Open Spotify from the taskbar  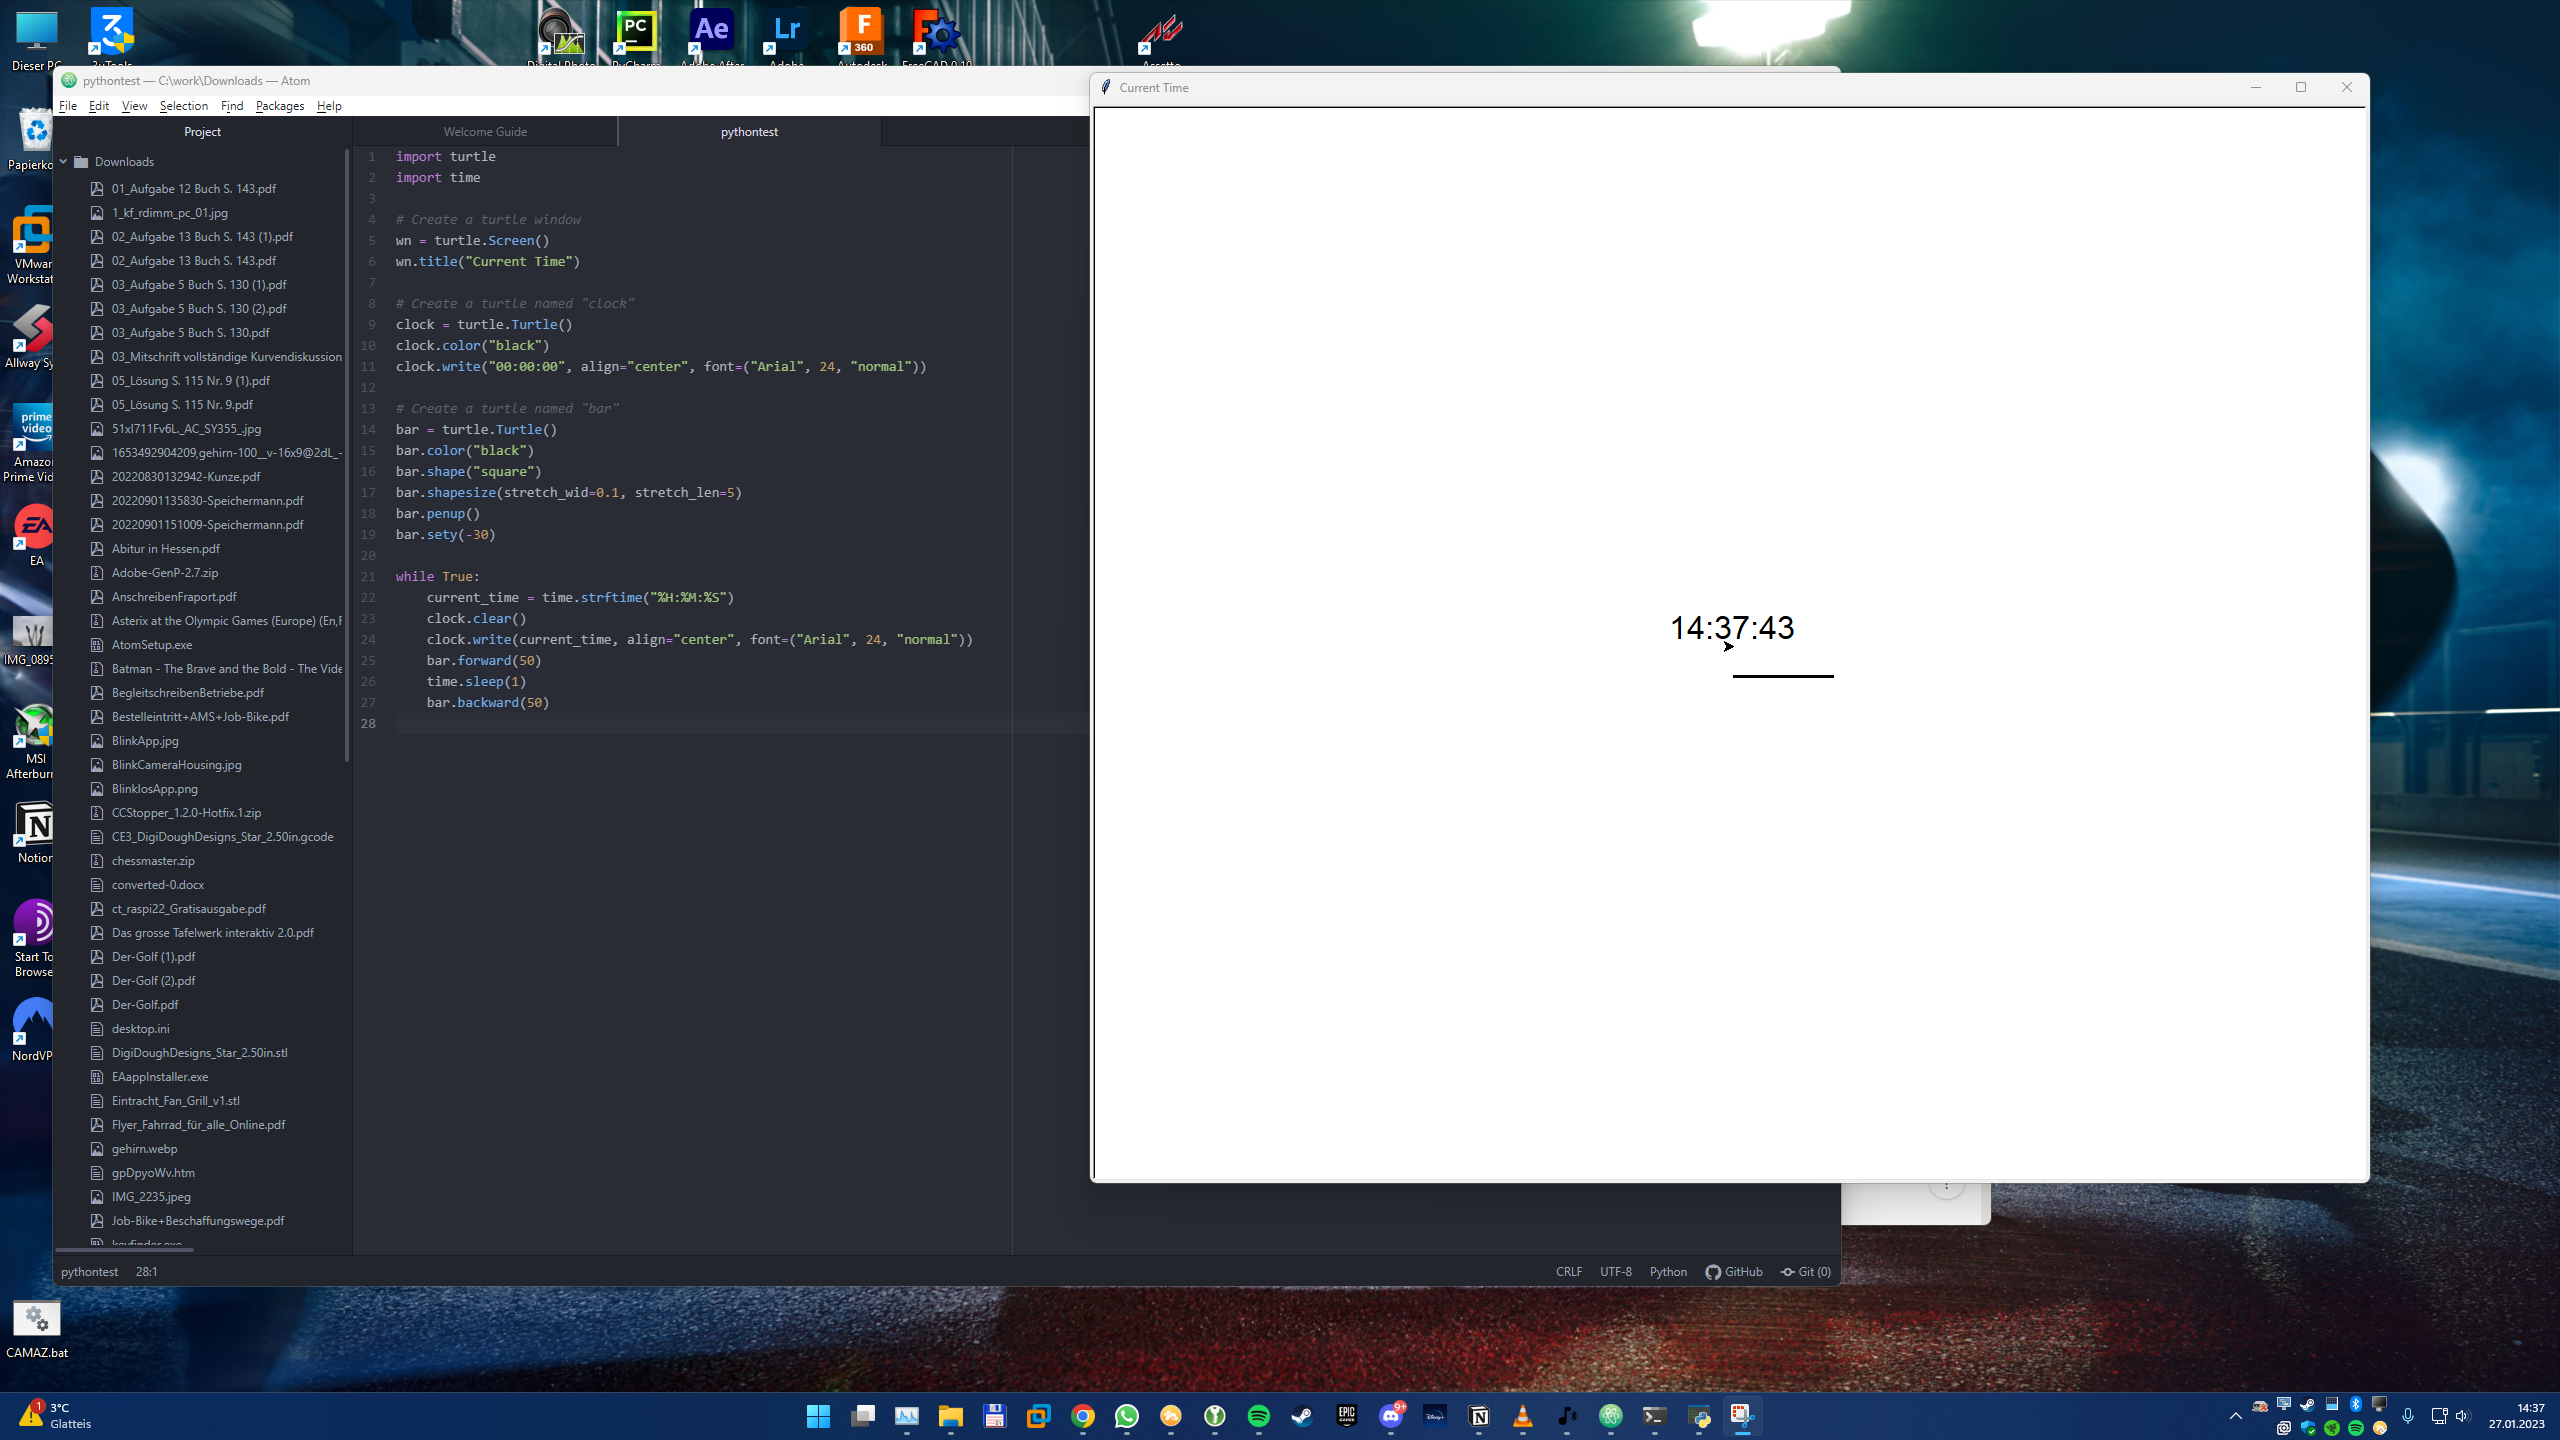[1258, 1416]
